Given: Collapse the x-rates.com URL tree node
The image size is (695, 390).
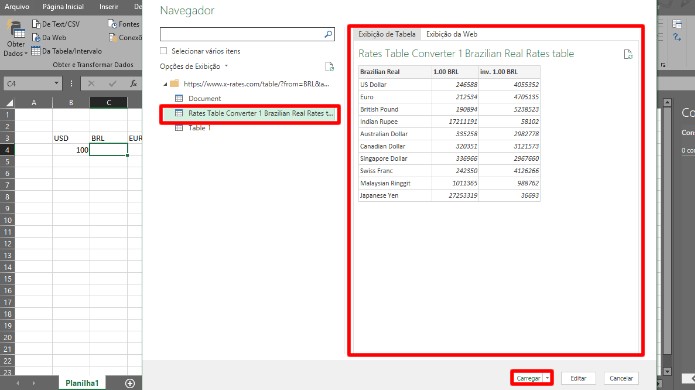Looking at the screenshot, I should click(165, 84).
